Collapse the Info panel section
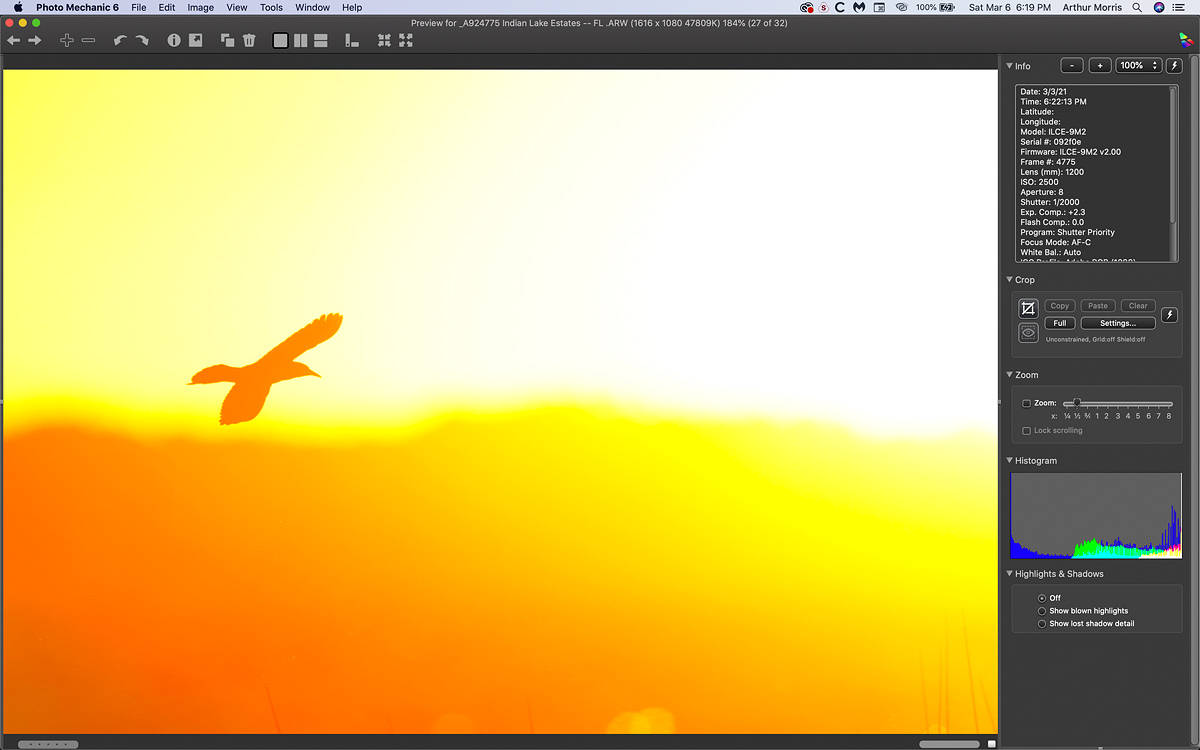The height and width of the screenshot is (750, 1200). (x=1010, y=66)
